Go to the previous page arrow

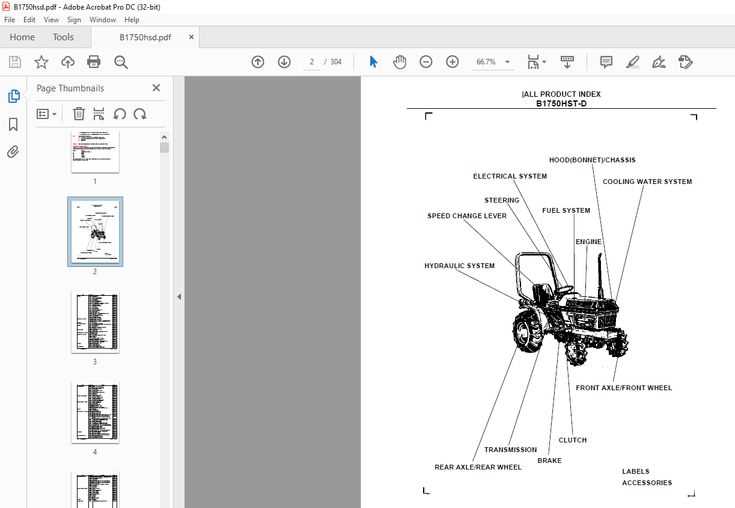tap(258, 62)
